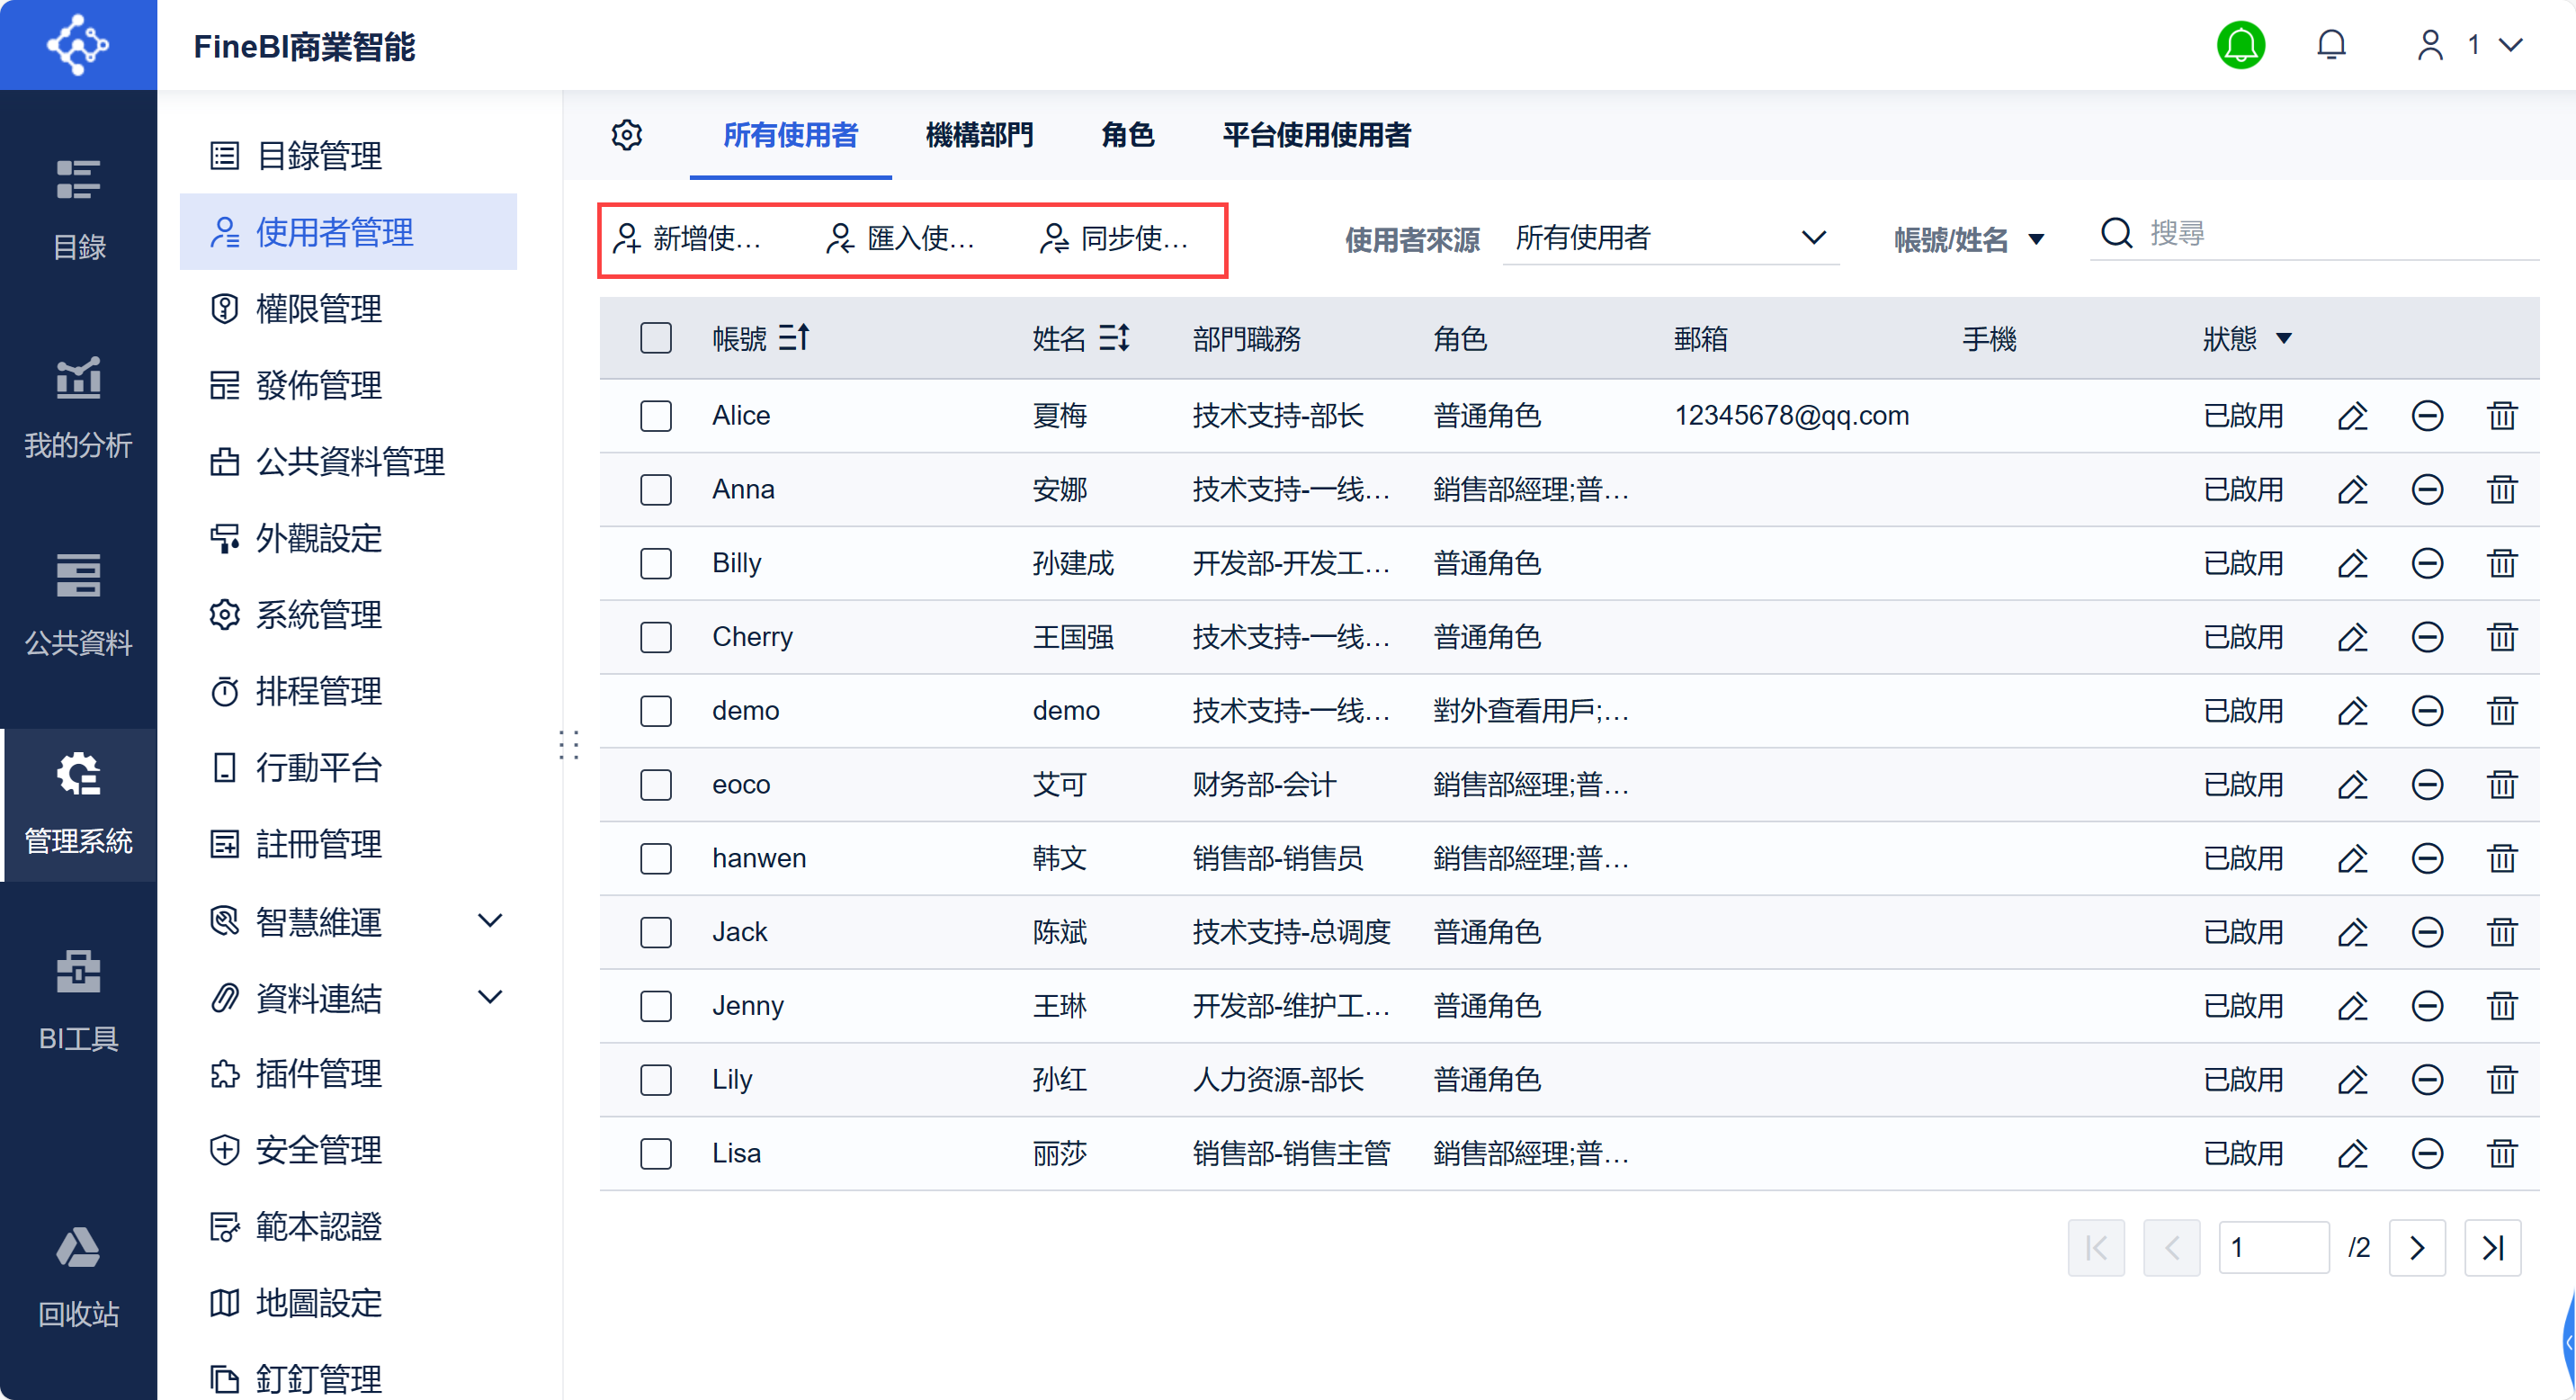This screenshot has width=2576, height=1400.
Task: Open 我的分析 in the sidebar
Action: click(78, 408)
